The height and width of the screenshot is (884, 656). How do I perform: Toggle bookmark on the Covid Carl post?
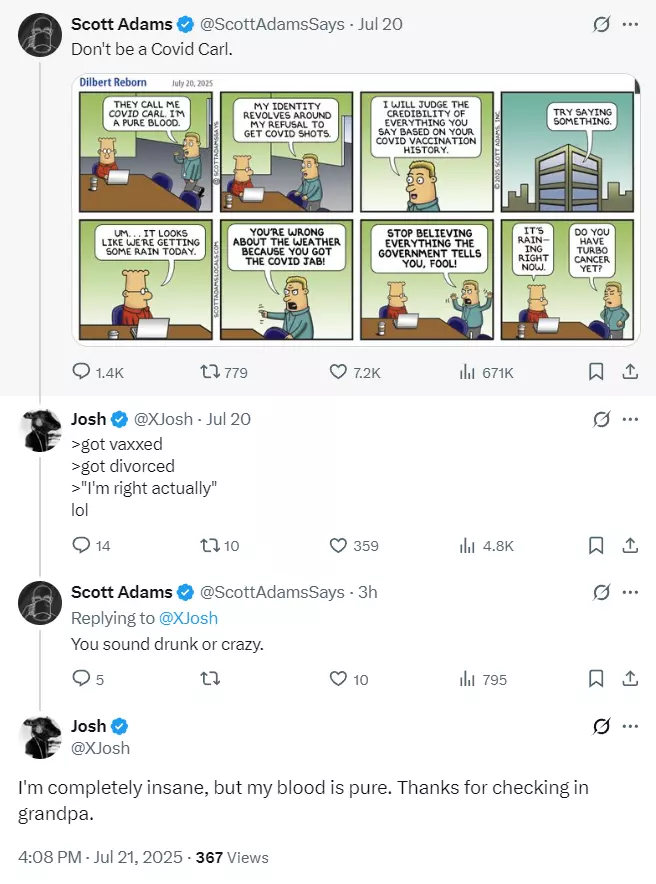pyautogui.click(x=596, y=372)
